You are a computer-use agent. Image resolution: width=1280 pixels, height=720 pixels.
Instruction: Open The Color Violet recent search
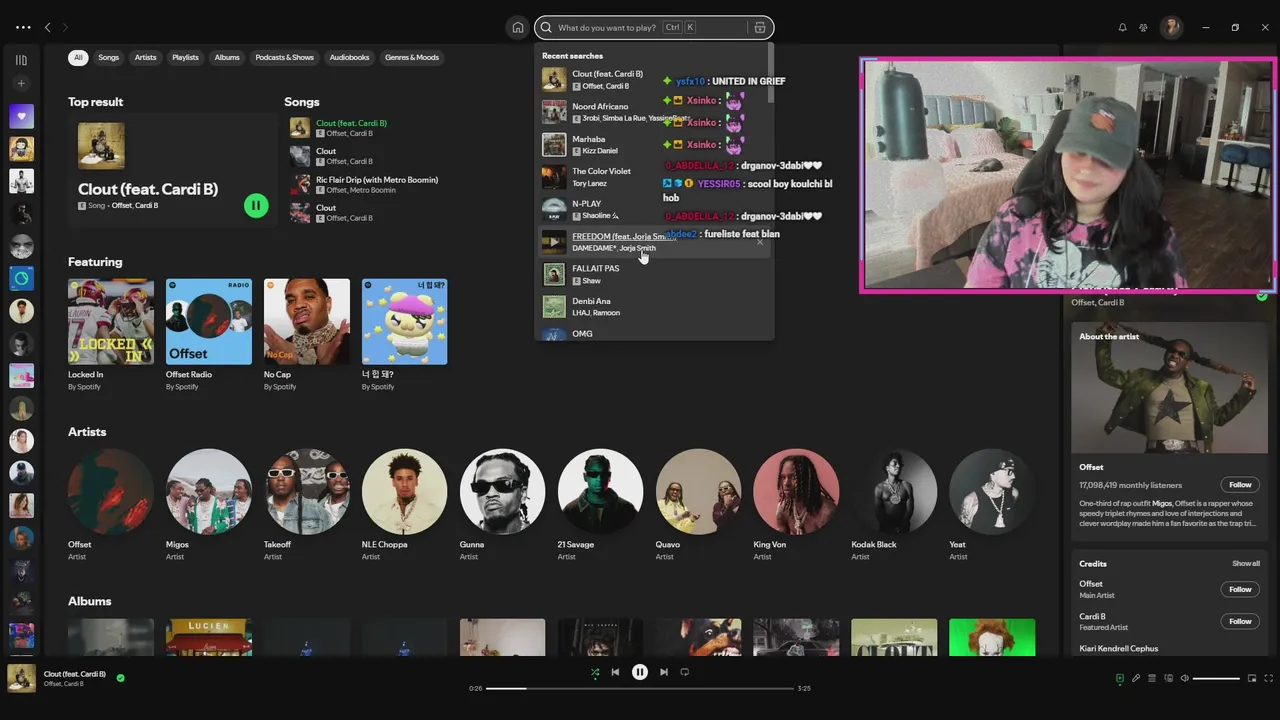pyautogui.click(x=655, y=177)
